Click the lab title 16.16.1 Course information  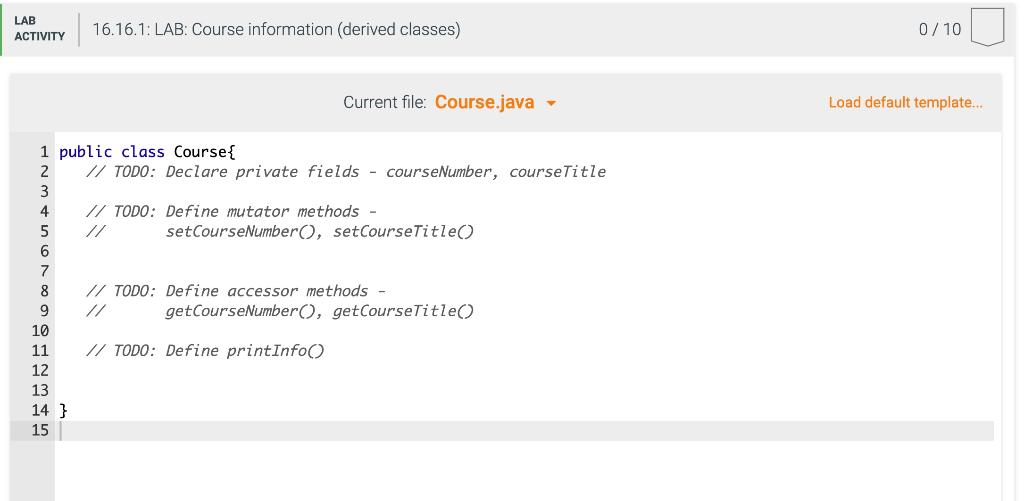click(x=276, y=29)
